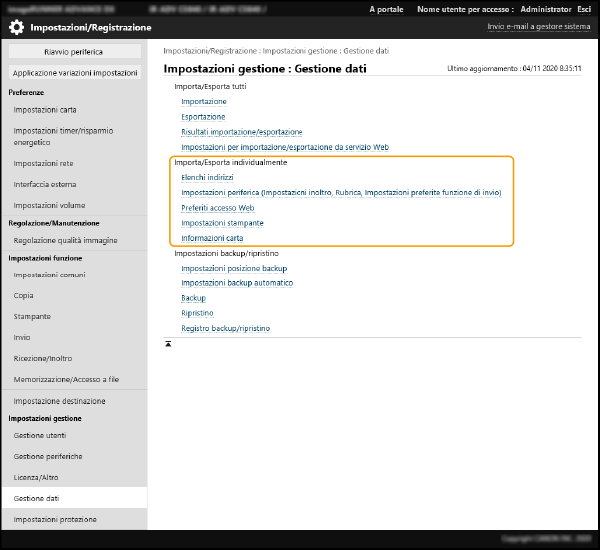
Task: Open the A portale link
Action: click(x=386, y=9)
